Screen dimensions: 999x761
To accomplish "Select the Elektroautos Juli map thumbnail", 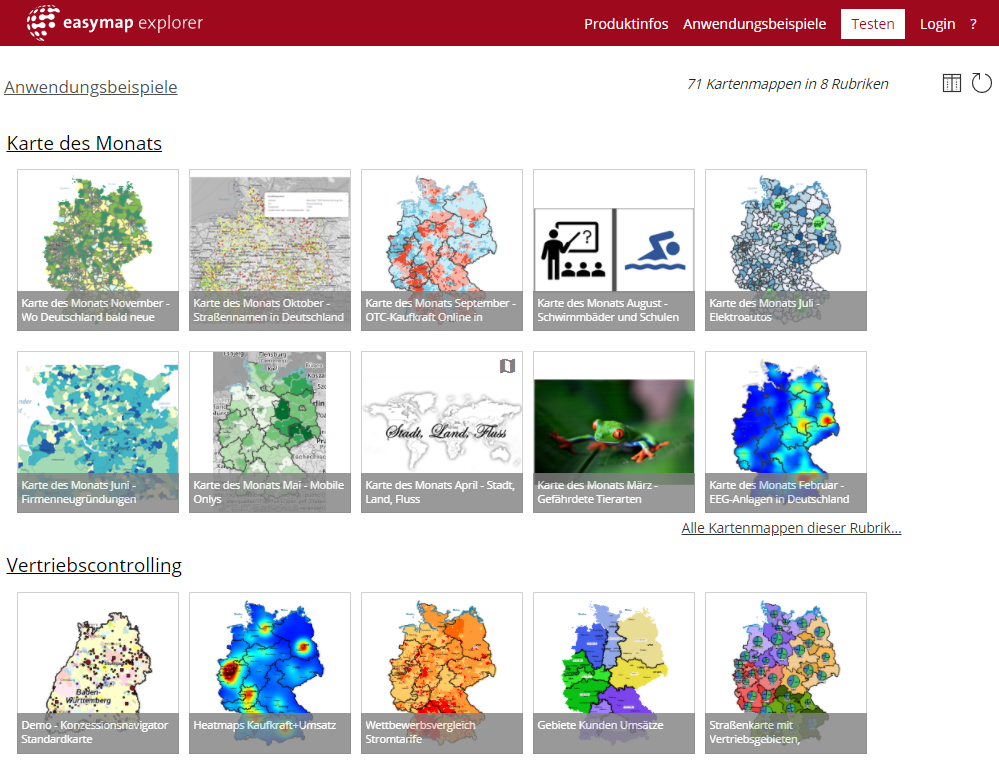I will [x=786, y=249].
